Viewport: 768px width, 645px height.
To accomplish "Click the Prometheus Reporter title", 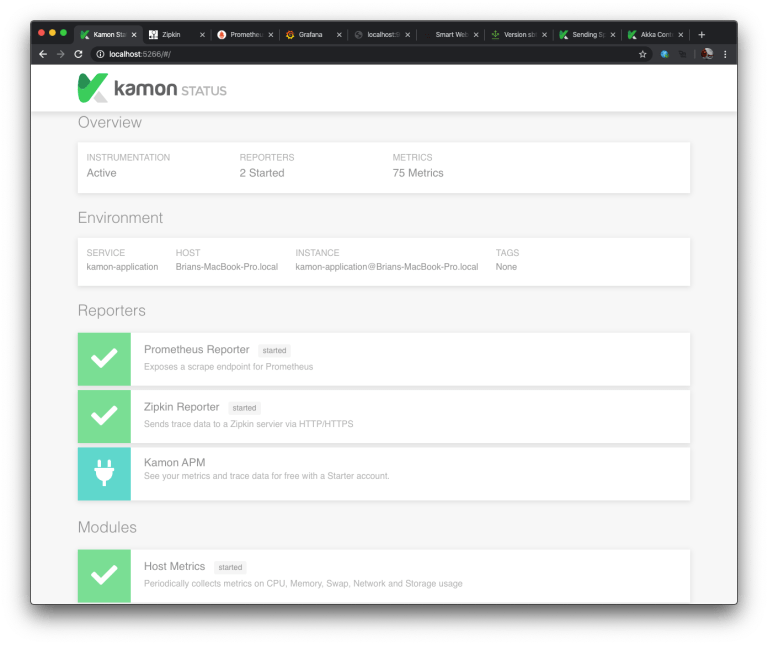I will coord(196,350).
